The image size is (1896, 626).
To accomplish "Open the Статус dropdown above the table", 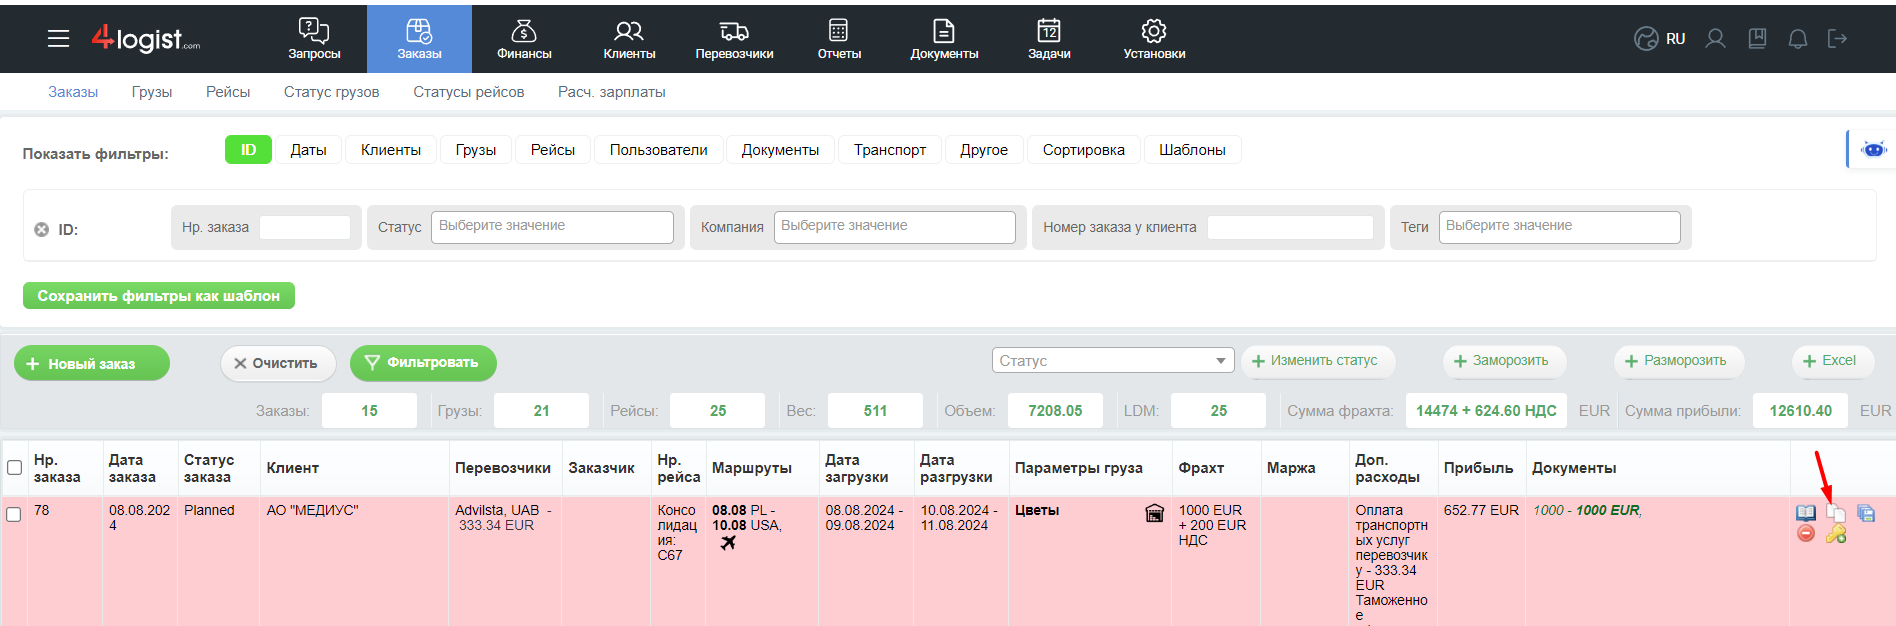I will point(1113,361).
